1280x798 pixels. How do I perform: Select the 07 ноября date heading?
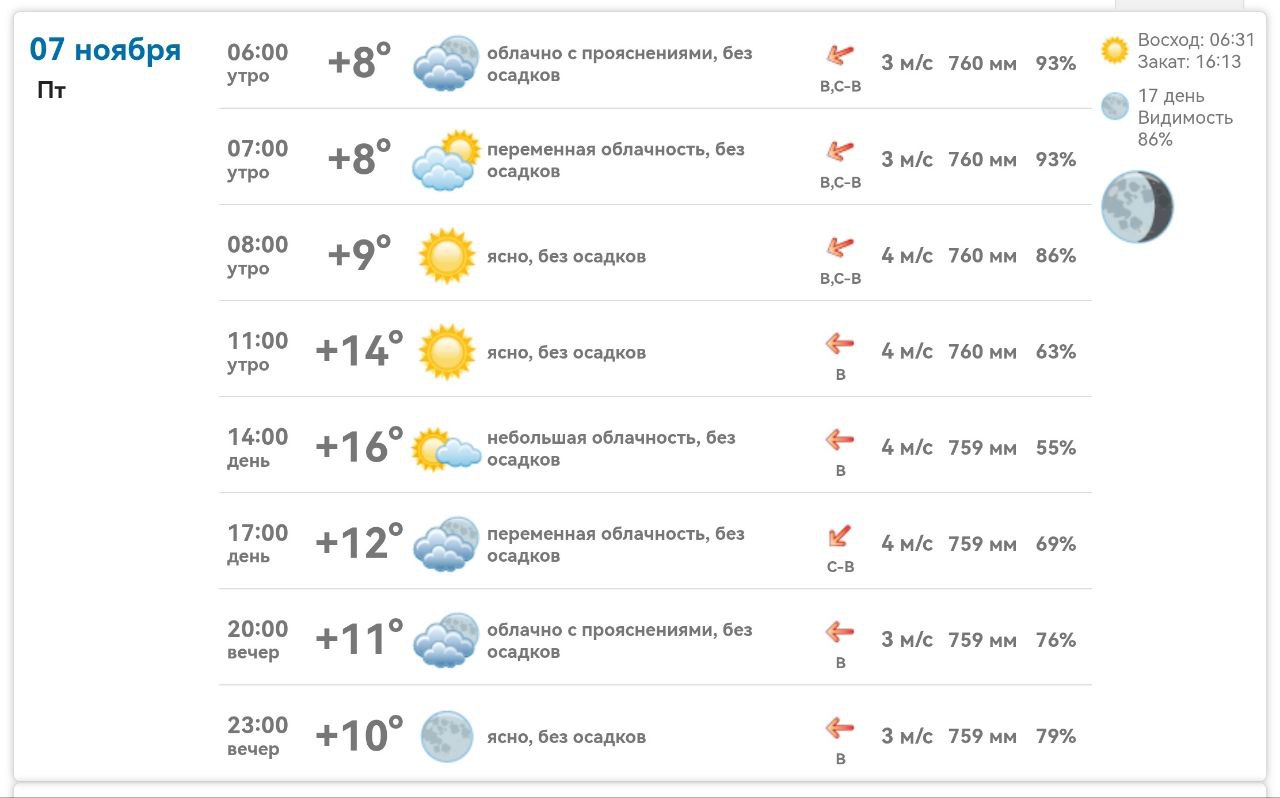point(105,49)
